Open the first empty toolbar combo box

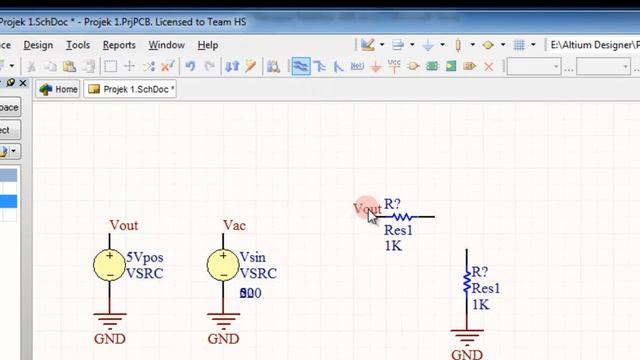pyautogui.click(x=534, y=67)
